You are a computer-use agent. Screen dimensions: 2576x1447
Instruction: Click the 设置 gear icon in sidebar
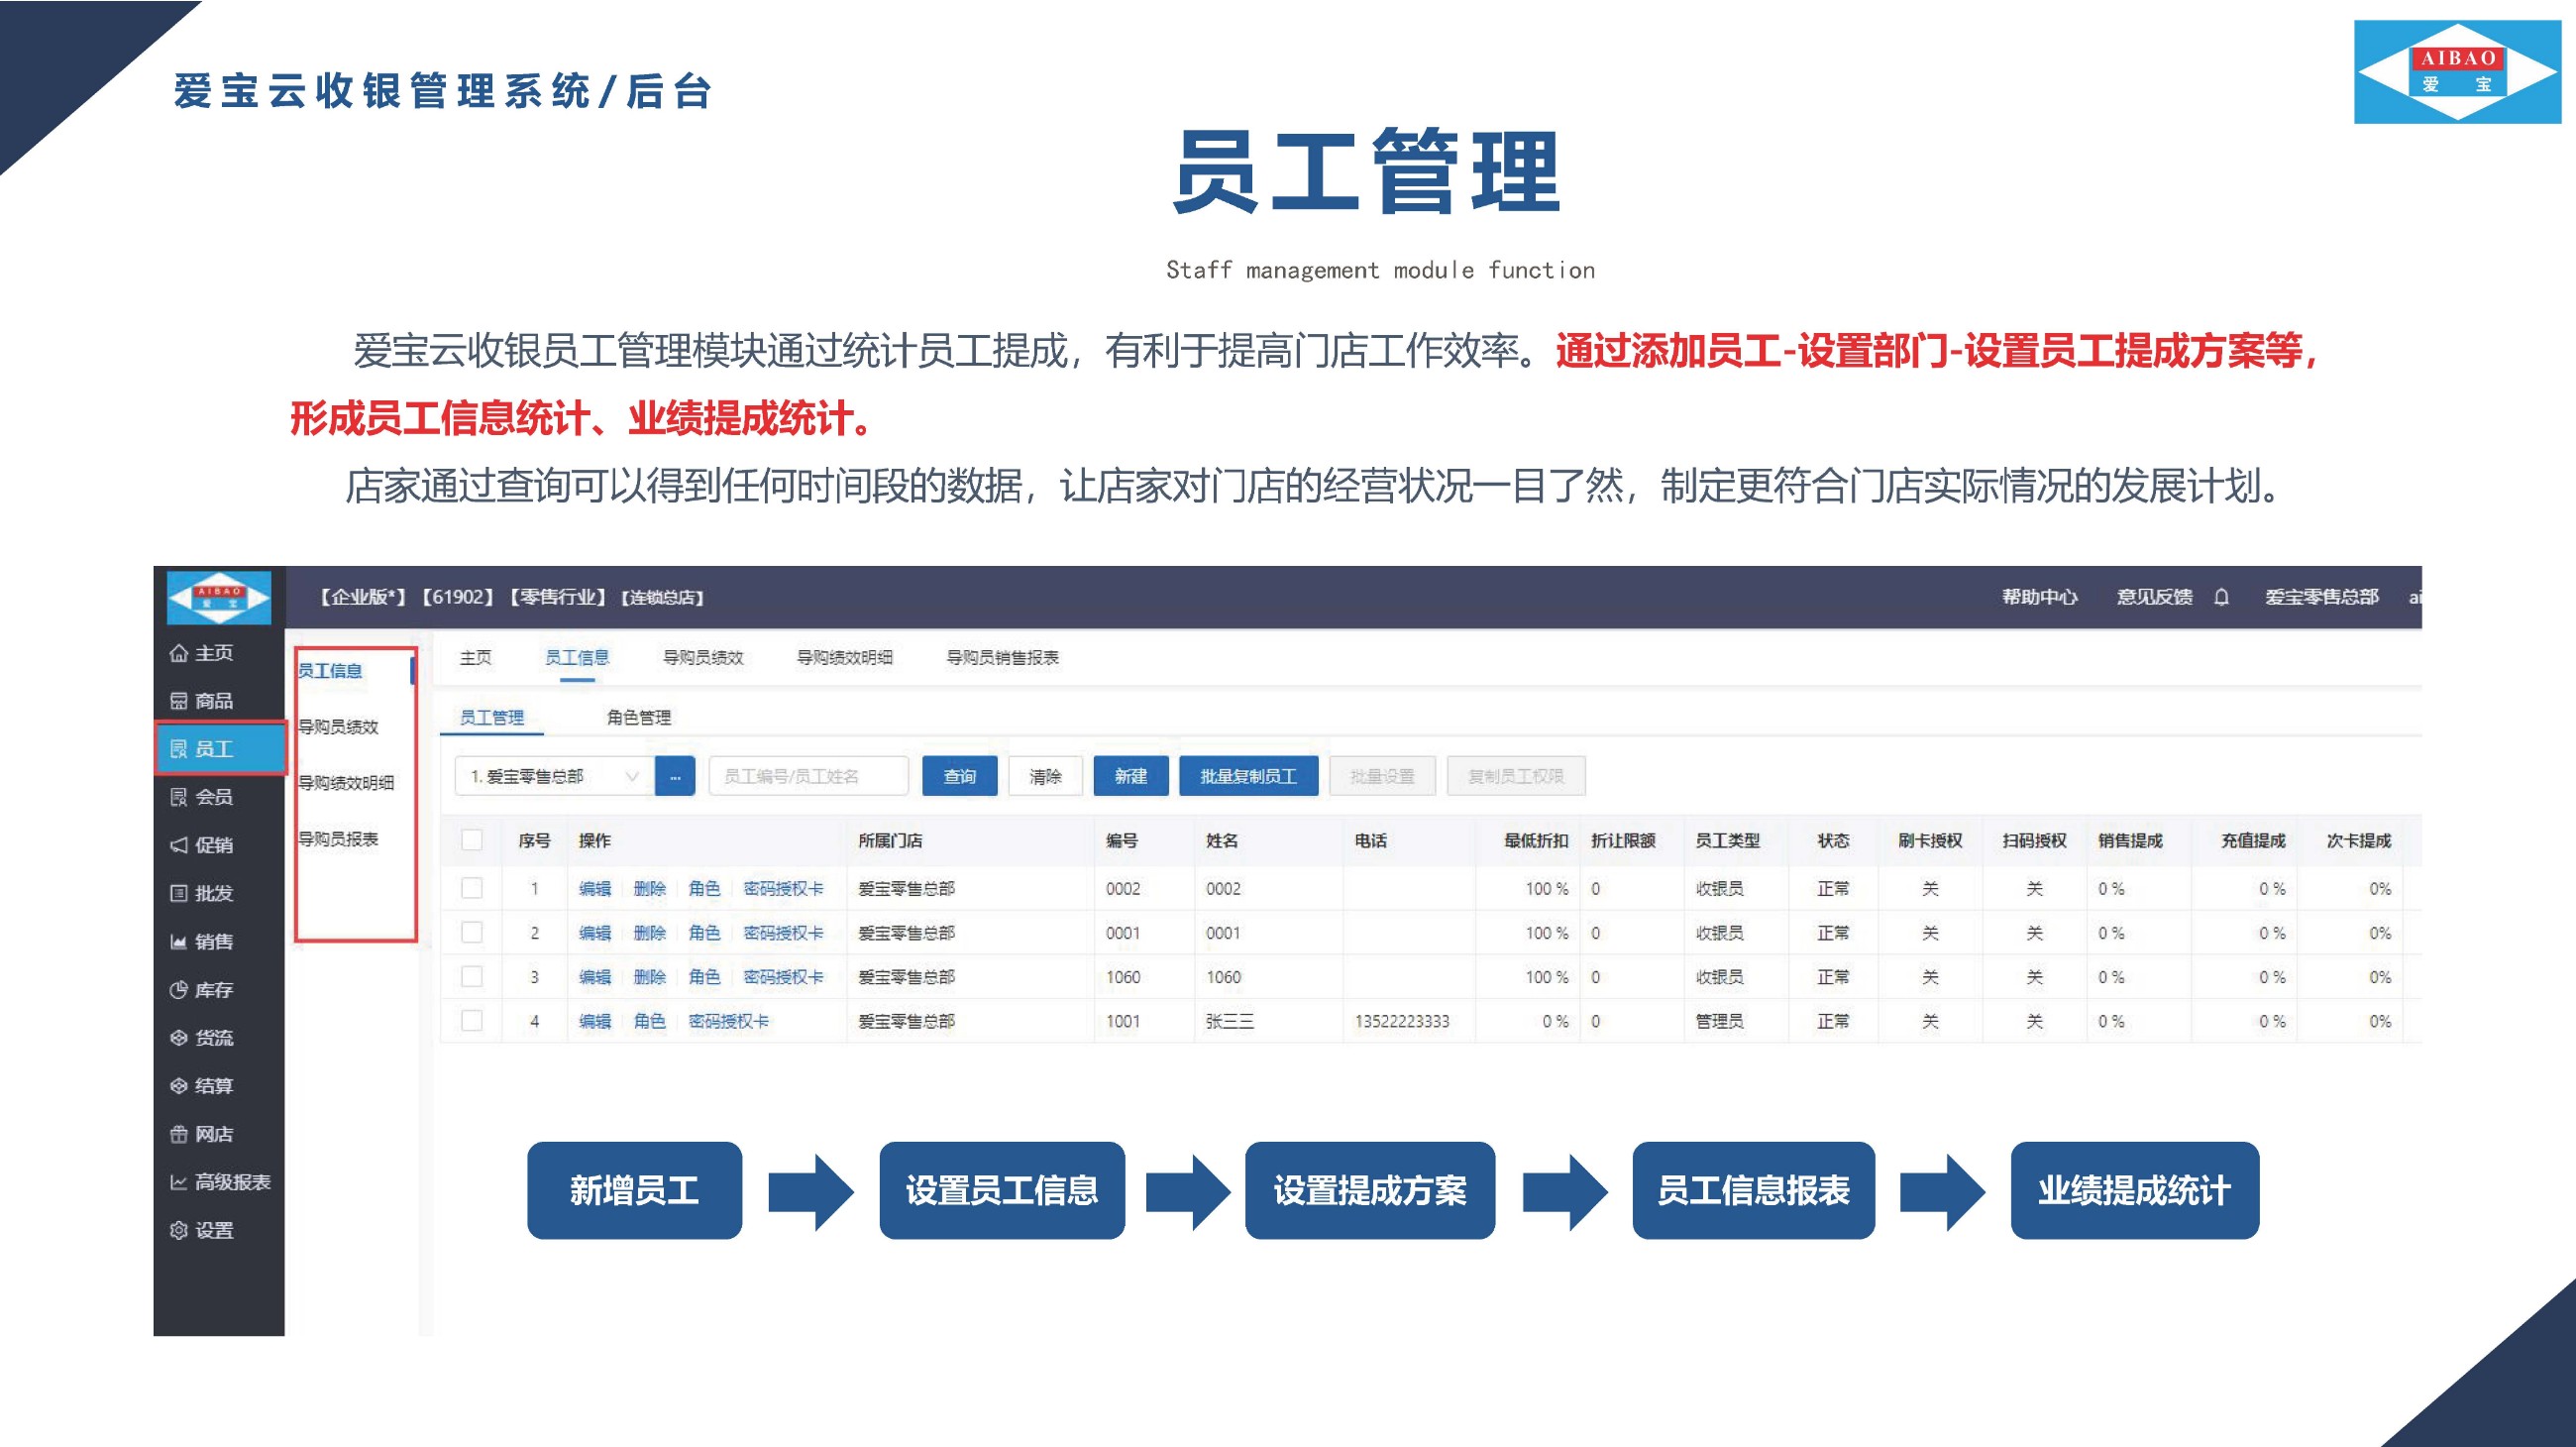[x=179, y=1230]
